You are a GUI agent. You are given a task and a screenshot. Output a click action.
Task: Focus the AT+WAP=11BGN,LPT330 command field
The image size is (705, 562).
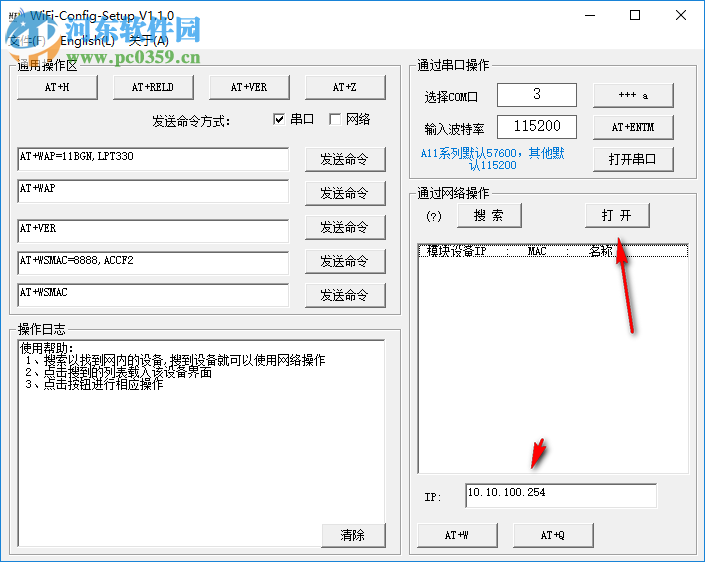(x=153, y=159)
